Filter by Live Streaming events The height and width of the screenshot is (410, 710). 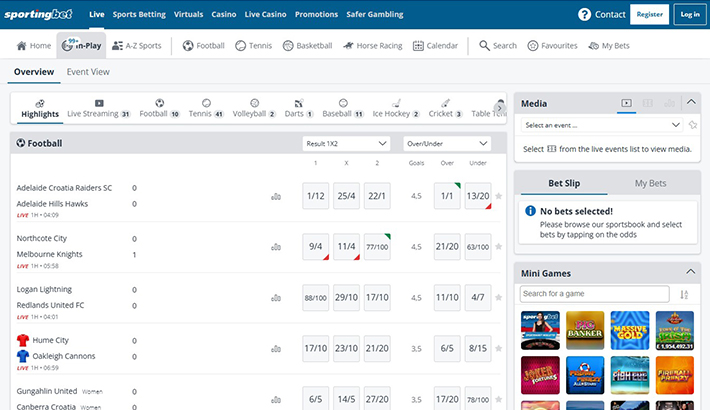(x=99, y=109)
